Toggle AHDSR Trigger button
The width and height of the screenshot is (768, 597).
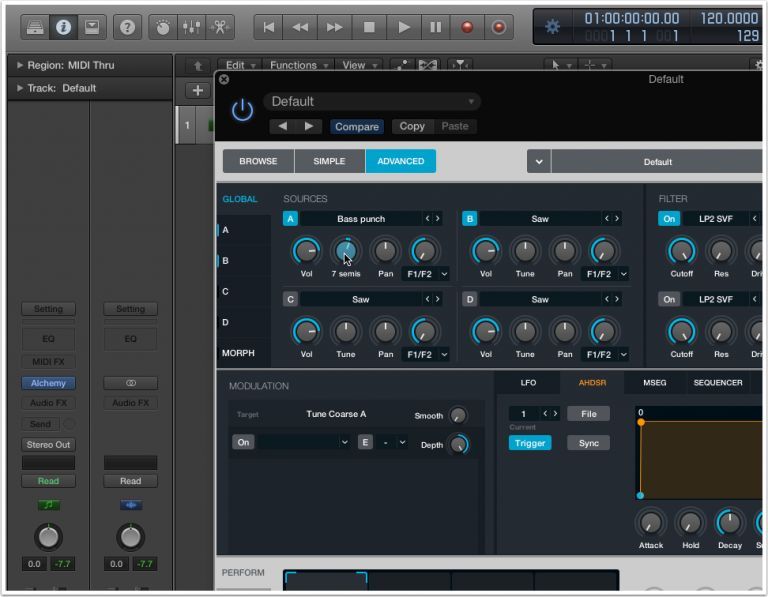point(530,443)
